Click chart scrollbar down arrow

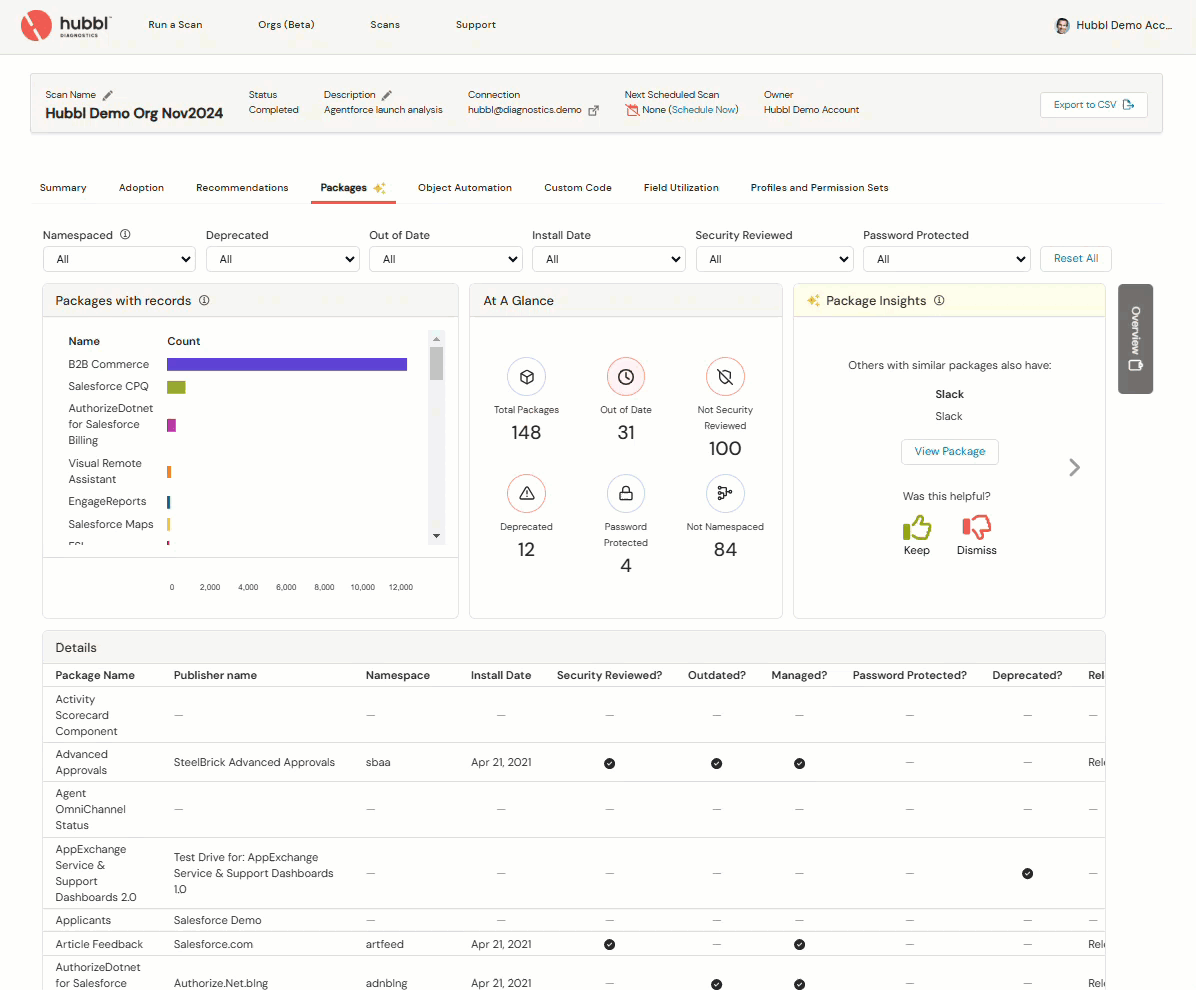436,536
